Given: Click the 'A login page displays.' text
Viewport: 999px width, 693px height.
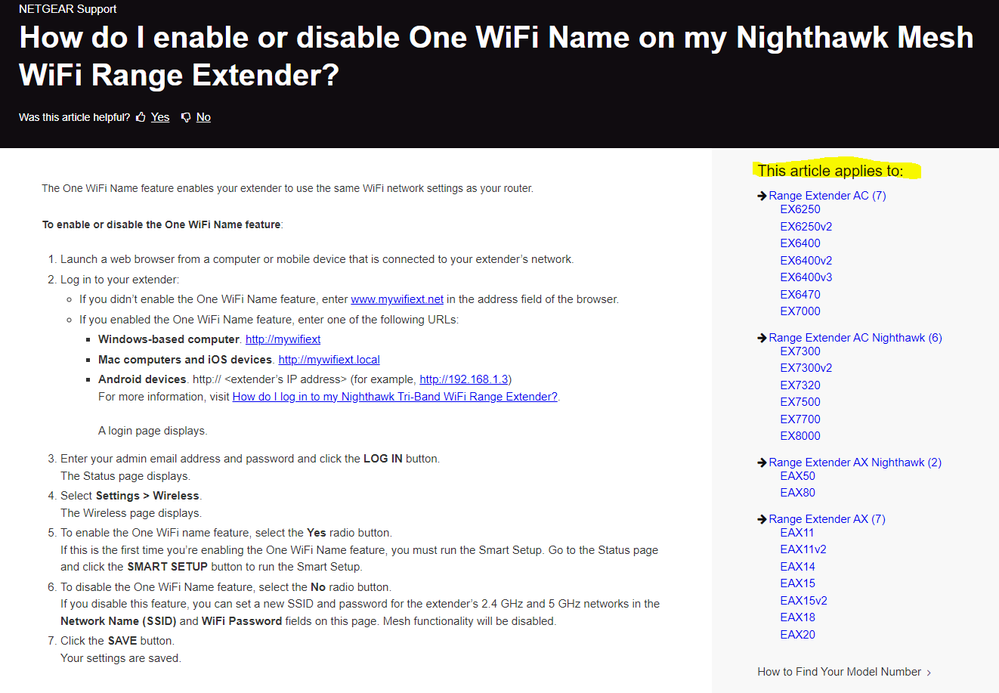Looking at the screenshot, I should pyautogui.click(x=153, y=431).
